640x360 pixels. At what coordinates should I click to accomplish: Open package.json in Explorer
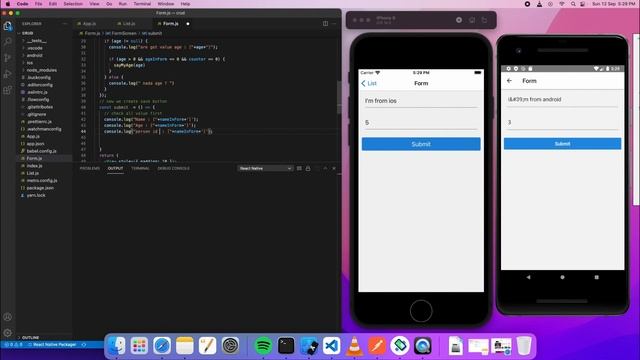pyautogui.click(x=40, y=188)
